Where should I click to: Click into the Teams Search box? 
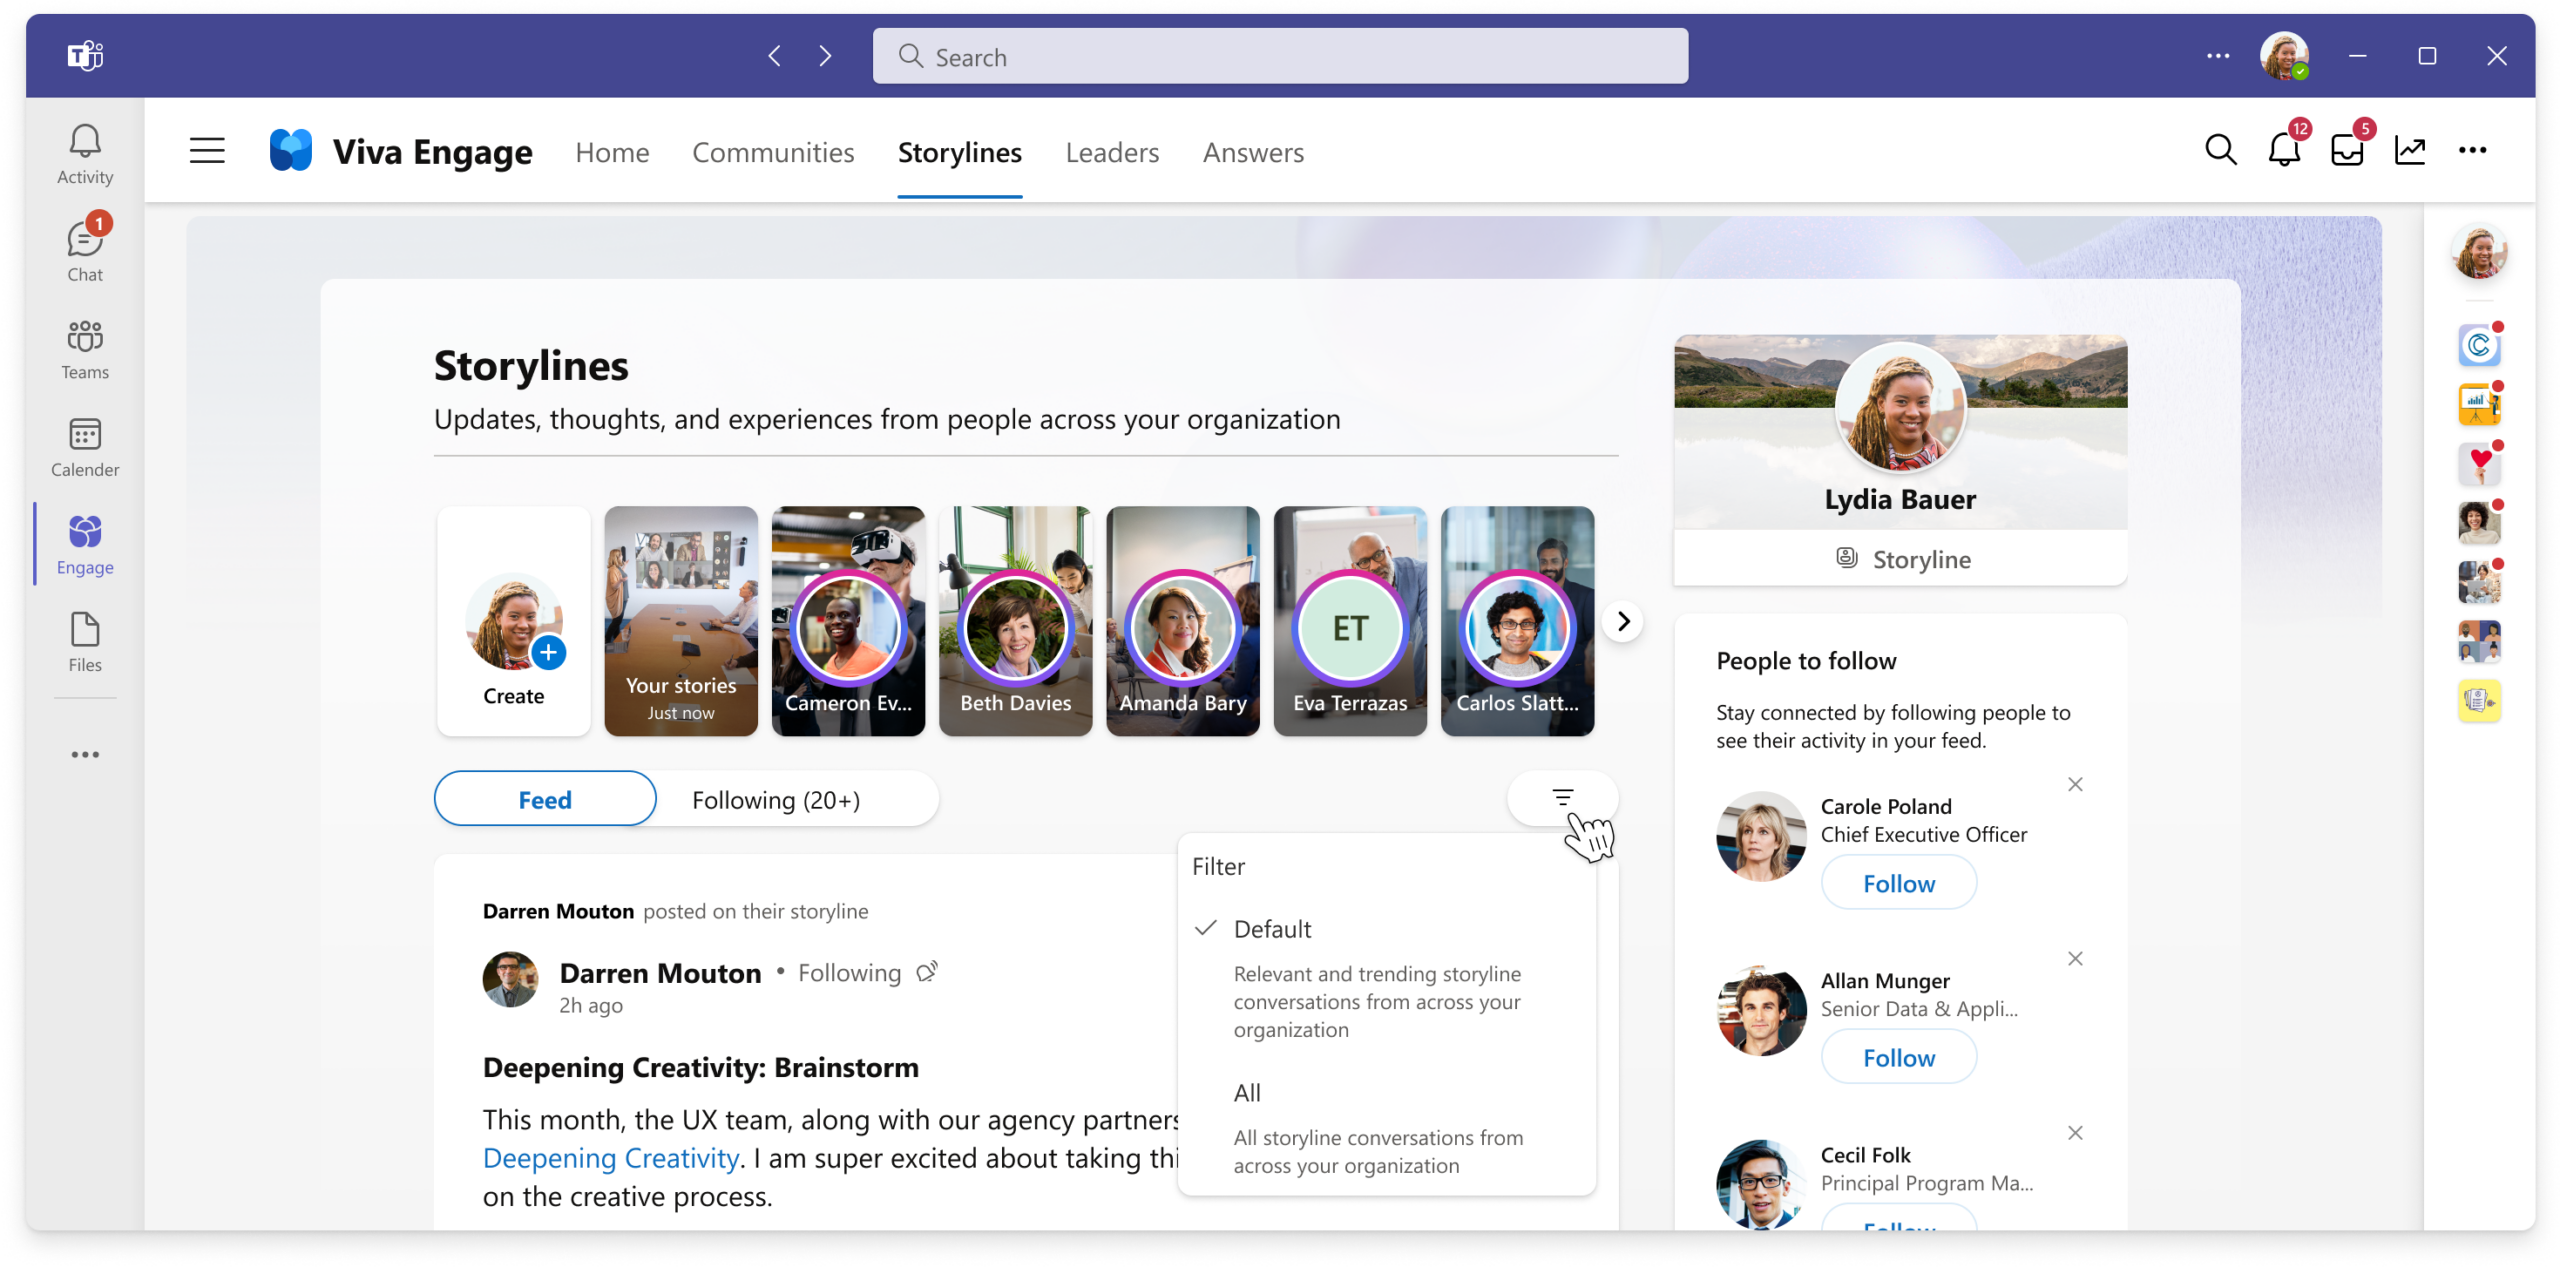coord(1280,56)
